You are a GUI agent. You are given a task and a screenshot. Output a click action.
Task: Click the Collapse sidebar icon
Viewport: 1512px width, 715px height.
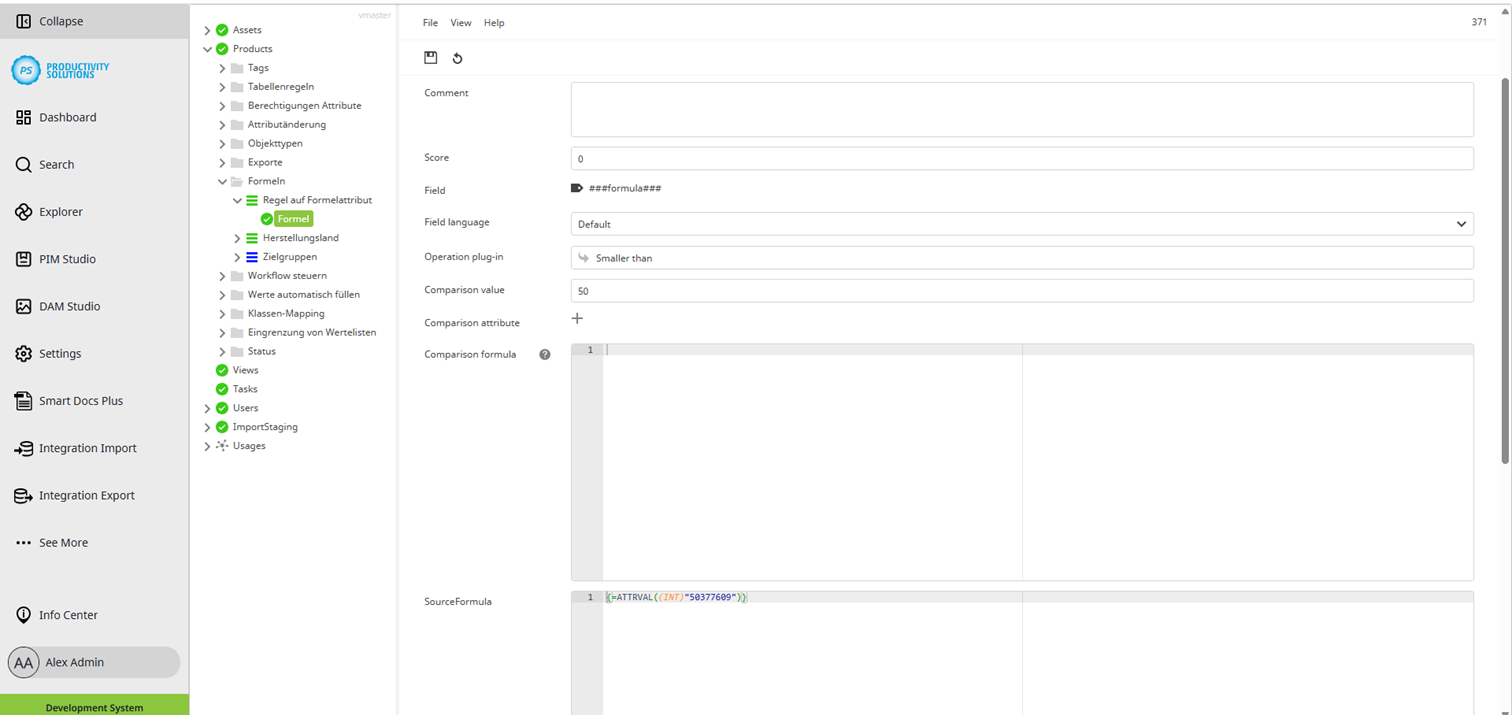[x=24, y=21]
